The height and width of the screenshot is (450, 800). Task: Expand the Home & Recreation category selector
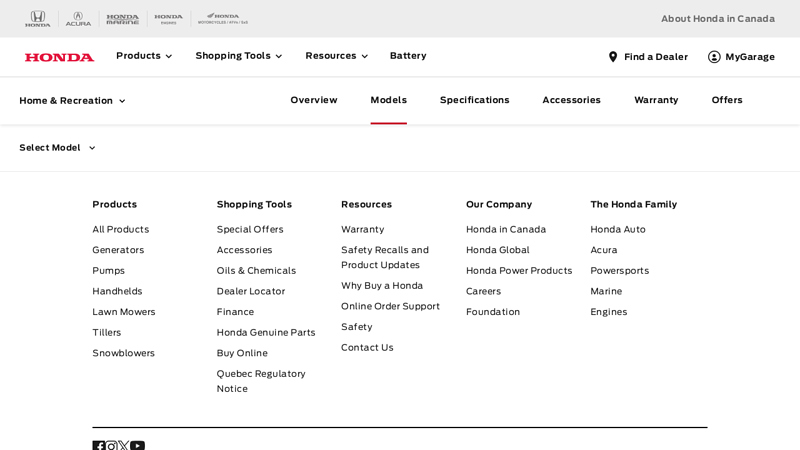click(x=72, y=101)
